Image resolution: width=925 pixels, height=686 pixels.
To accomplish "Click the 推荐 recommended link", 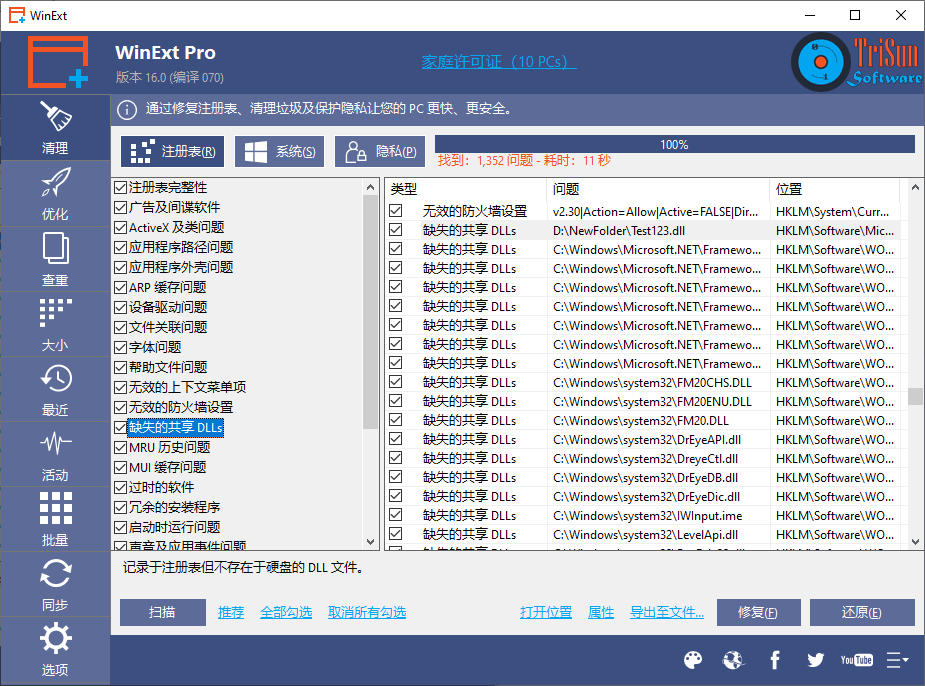I will pos(231,612).
